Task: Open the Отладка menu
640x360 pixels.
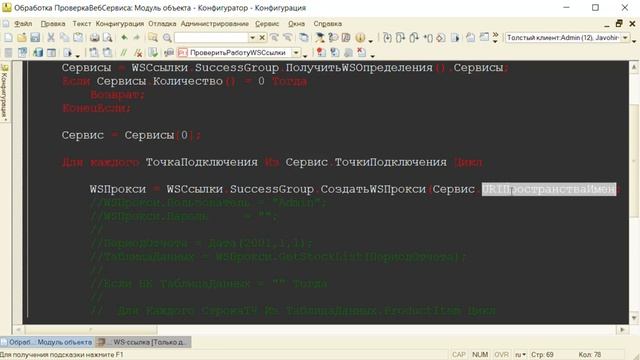Action: [162, 24]
